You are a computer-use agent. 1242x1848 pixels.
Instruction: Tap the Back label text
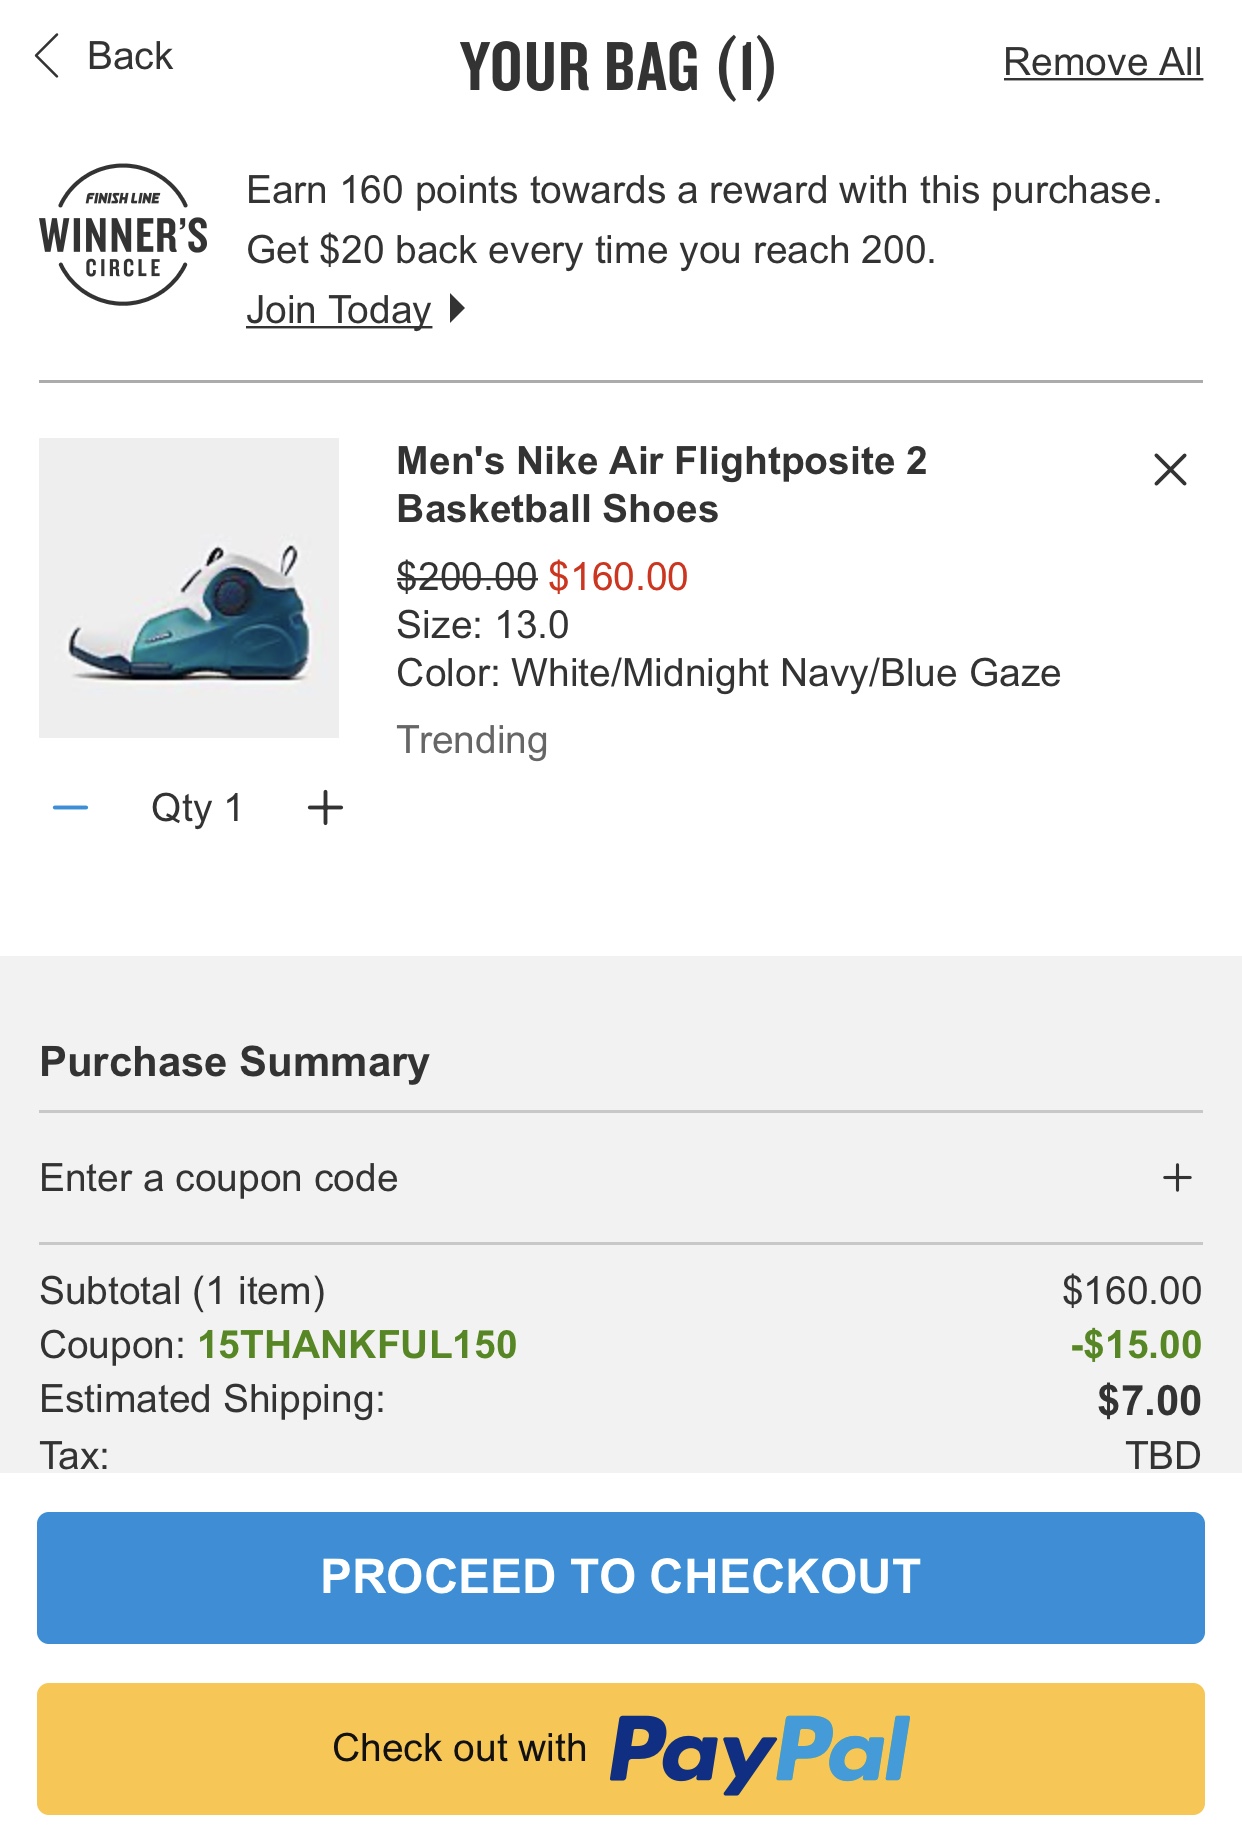(130, 56)
